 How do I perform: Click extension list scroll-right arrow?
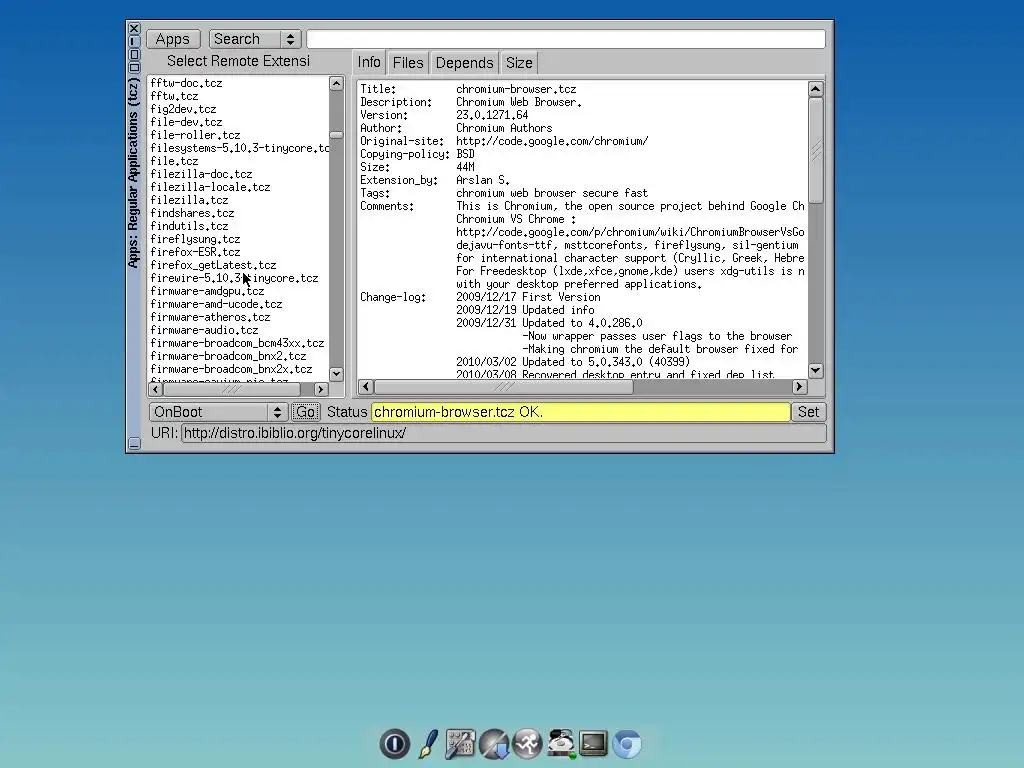pyautogui.click(x=321, y=389)
